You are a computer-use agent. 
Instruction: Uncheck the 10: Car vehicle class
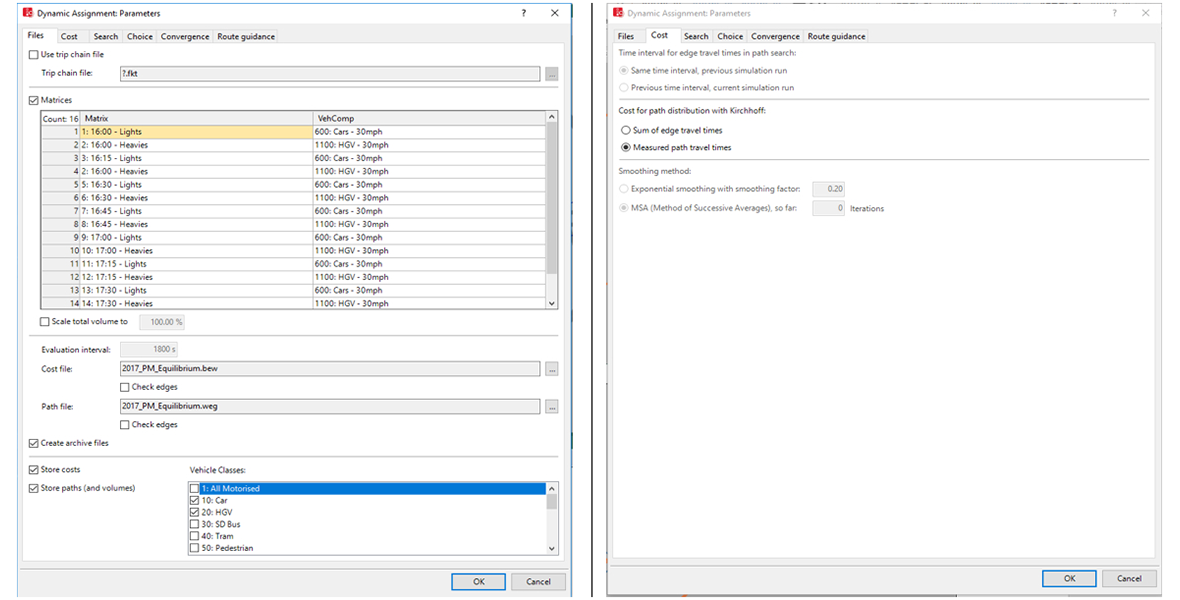[195, 501]
